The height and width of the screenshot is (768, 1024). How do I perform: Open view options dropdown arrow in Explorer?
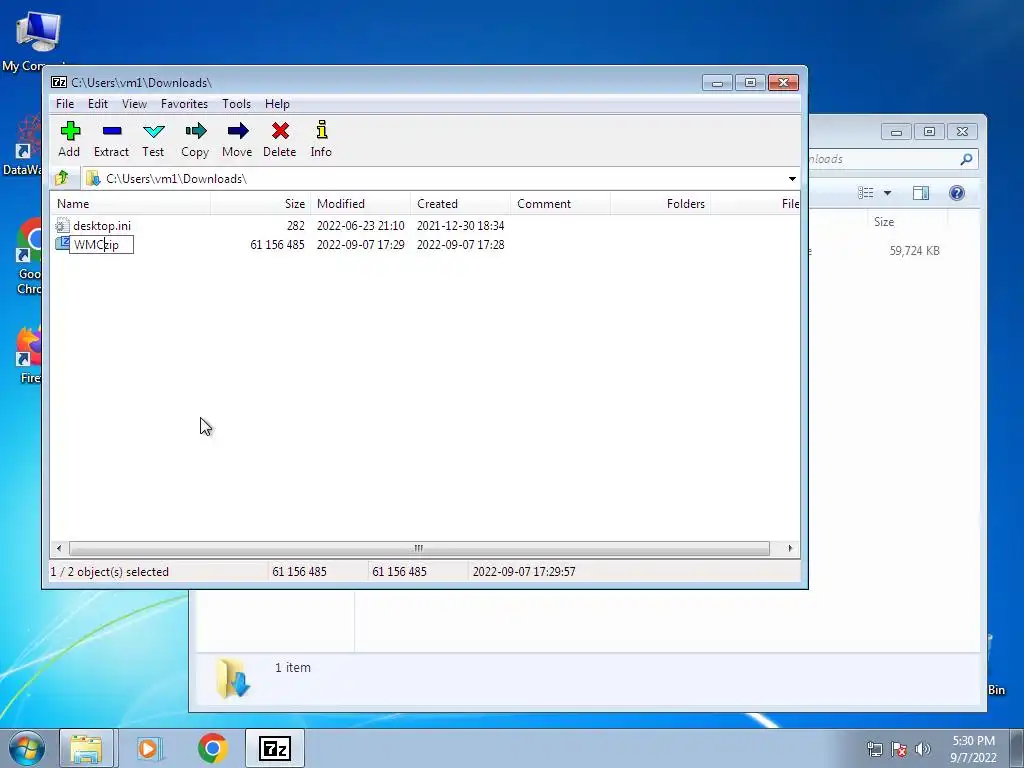pos(888,193)
